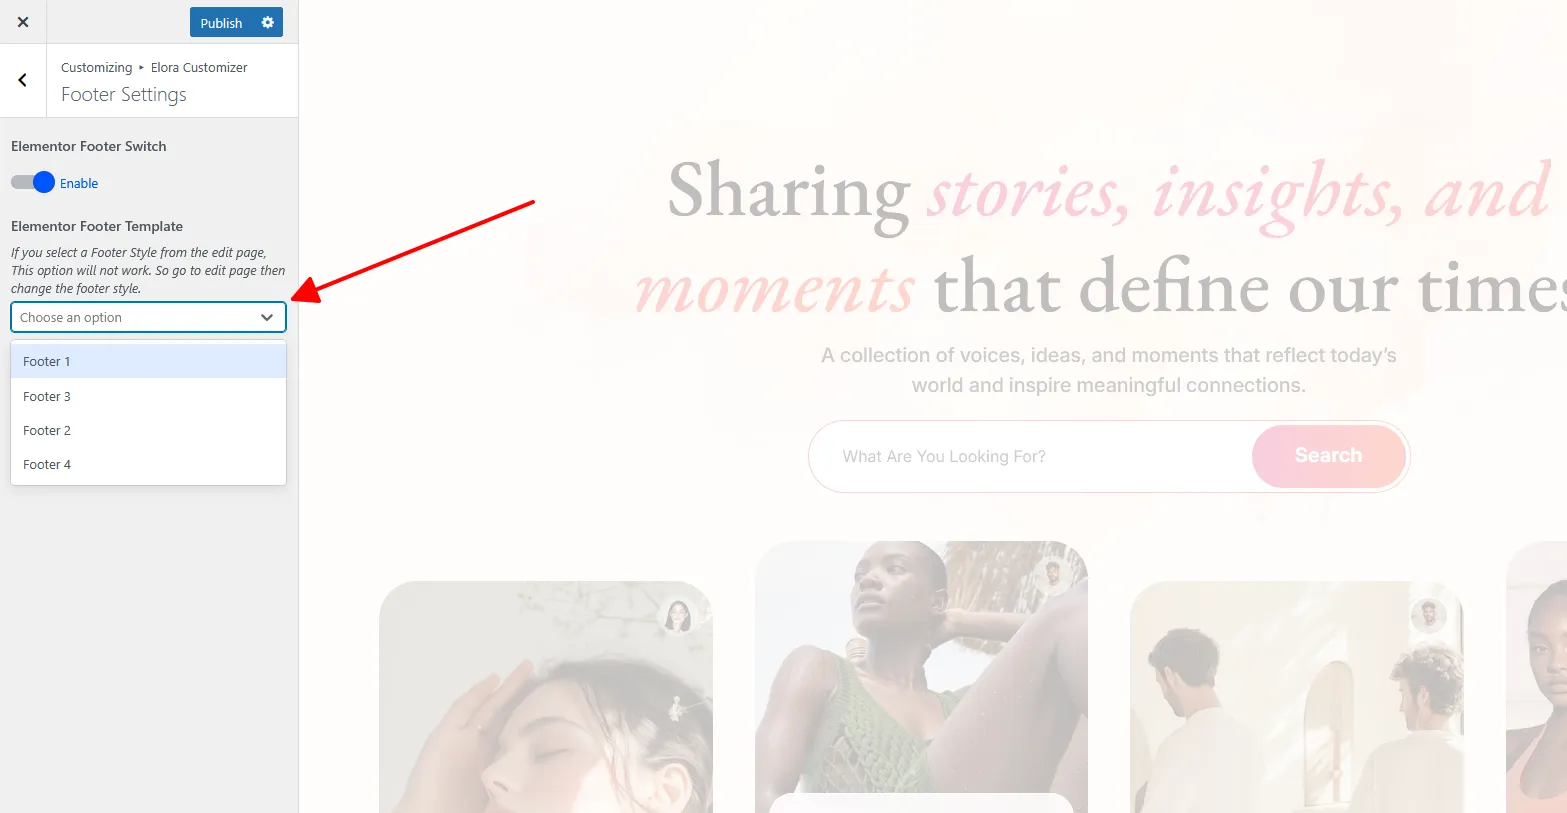
Task: Go back using the left chevron arrow
Action: (23, 80)
